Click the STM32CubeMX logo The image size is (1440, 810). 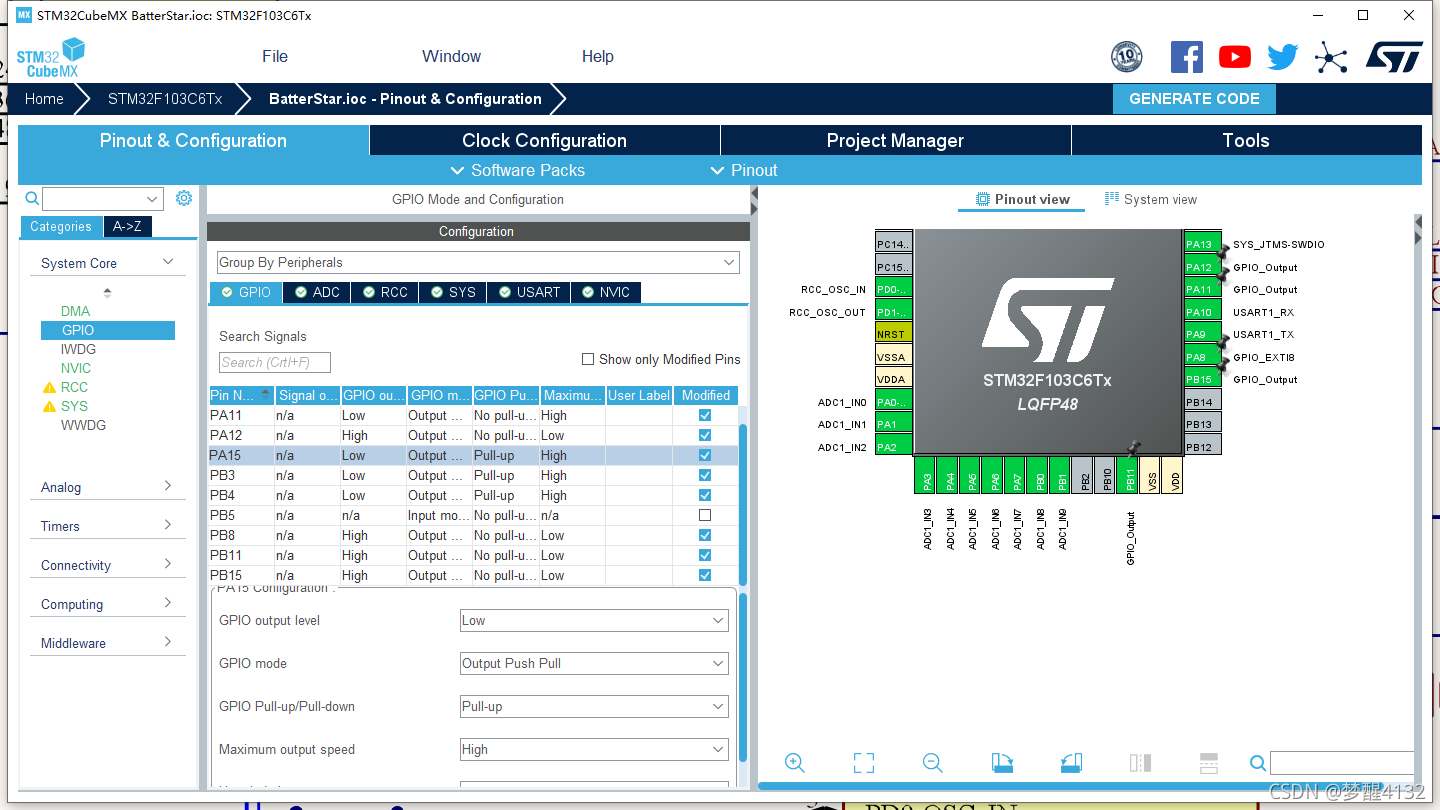[x=51, y=58]
